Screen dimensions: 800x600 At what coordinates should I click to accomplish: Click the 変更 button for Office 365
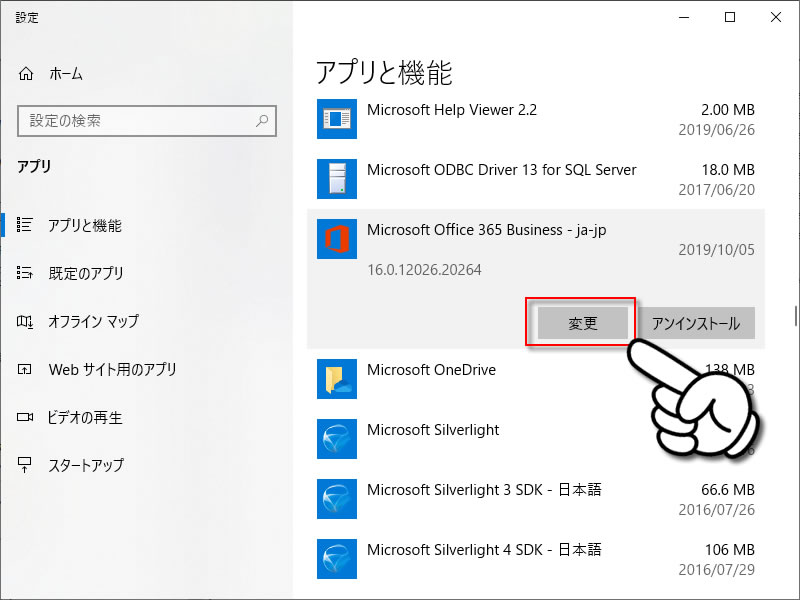click(x=583, y=323)
